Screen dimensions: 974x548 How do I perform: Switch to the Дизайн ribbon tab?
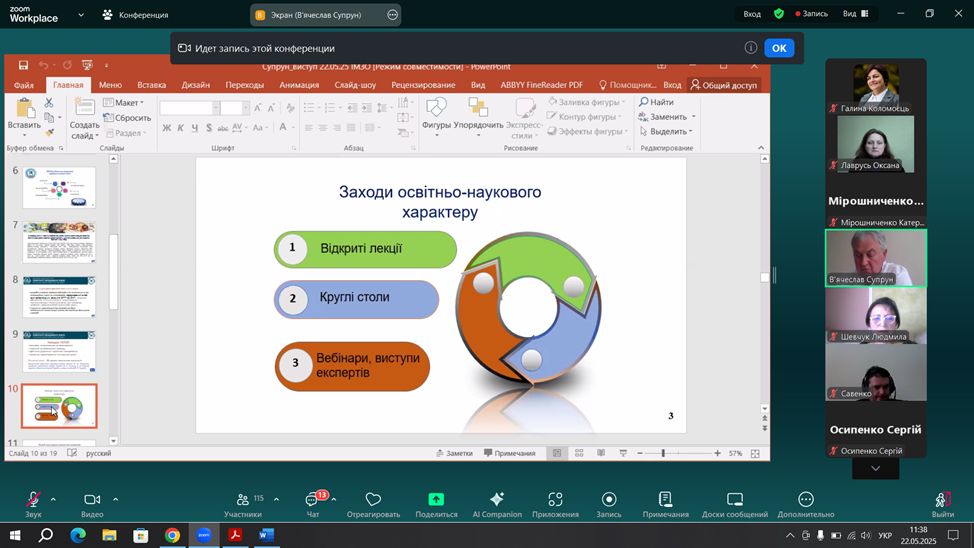pos(195,85)
